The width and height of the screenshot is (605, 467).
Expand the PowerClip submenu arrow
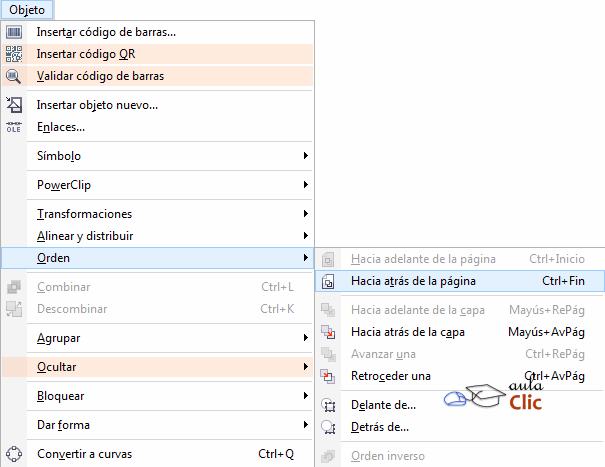(305, 185)
